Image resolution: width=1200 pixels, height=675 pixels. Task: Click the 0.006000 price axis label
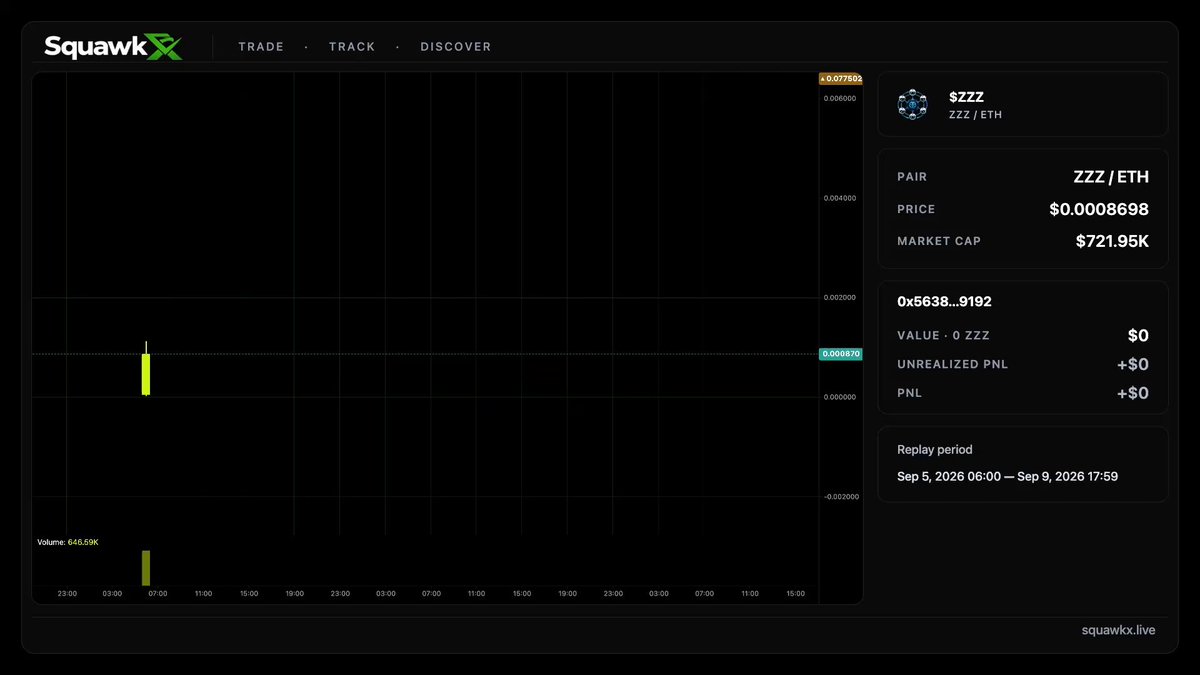840,98
